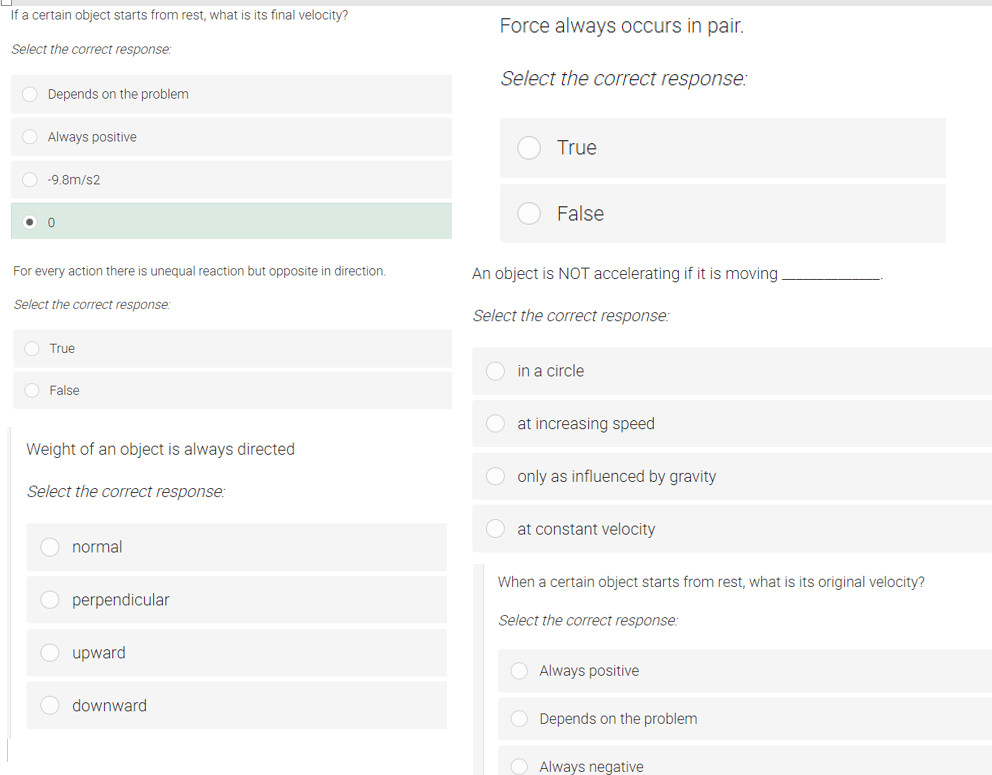Select "upward" for weight direction

[x=49, y=652]
